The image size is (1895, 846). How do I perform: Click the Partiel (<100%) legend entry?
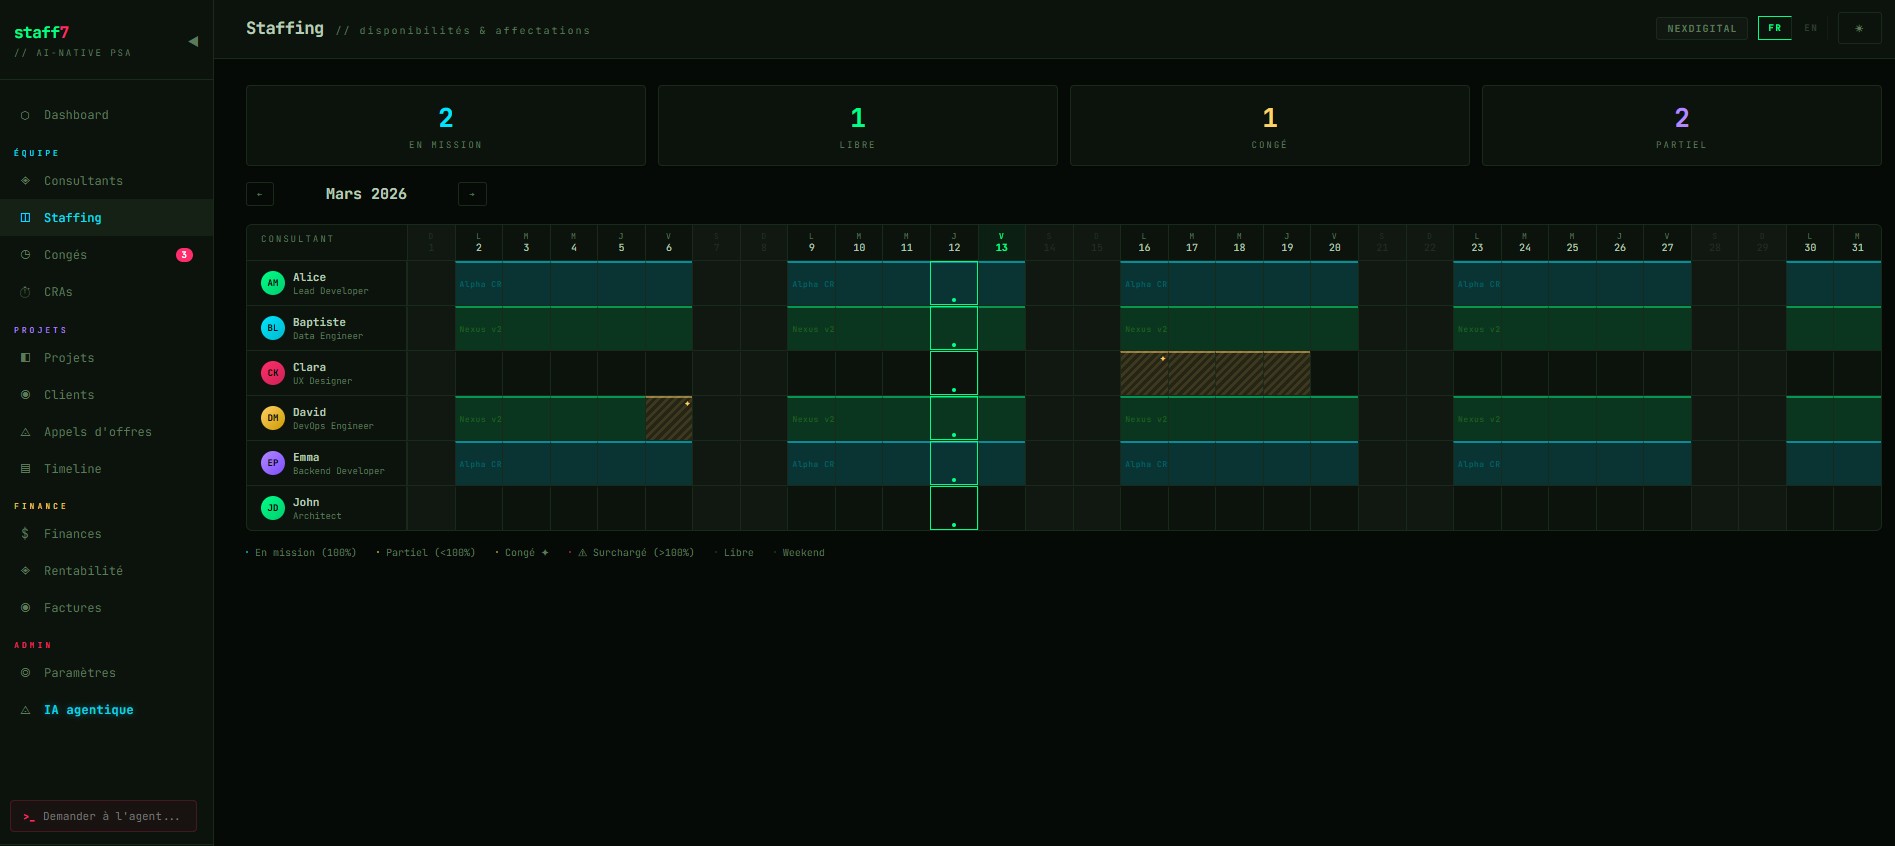pyautogui.click(x=426, y=553)
